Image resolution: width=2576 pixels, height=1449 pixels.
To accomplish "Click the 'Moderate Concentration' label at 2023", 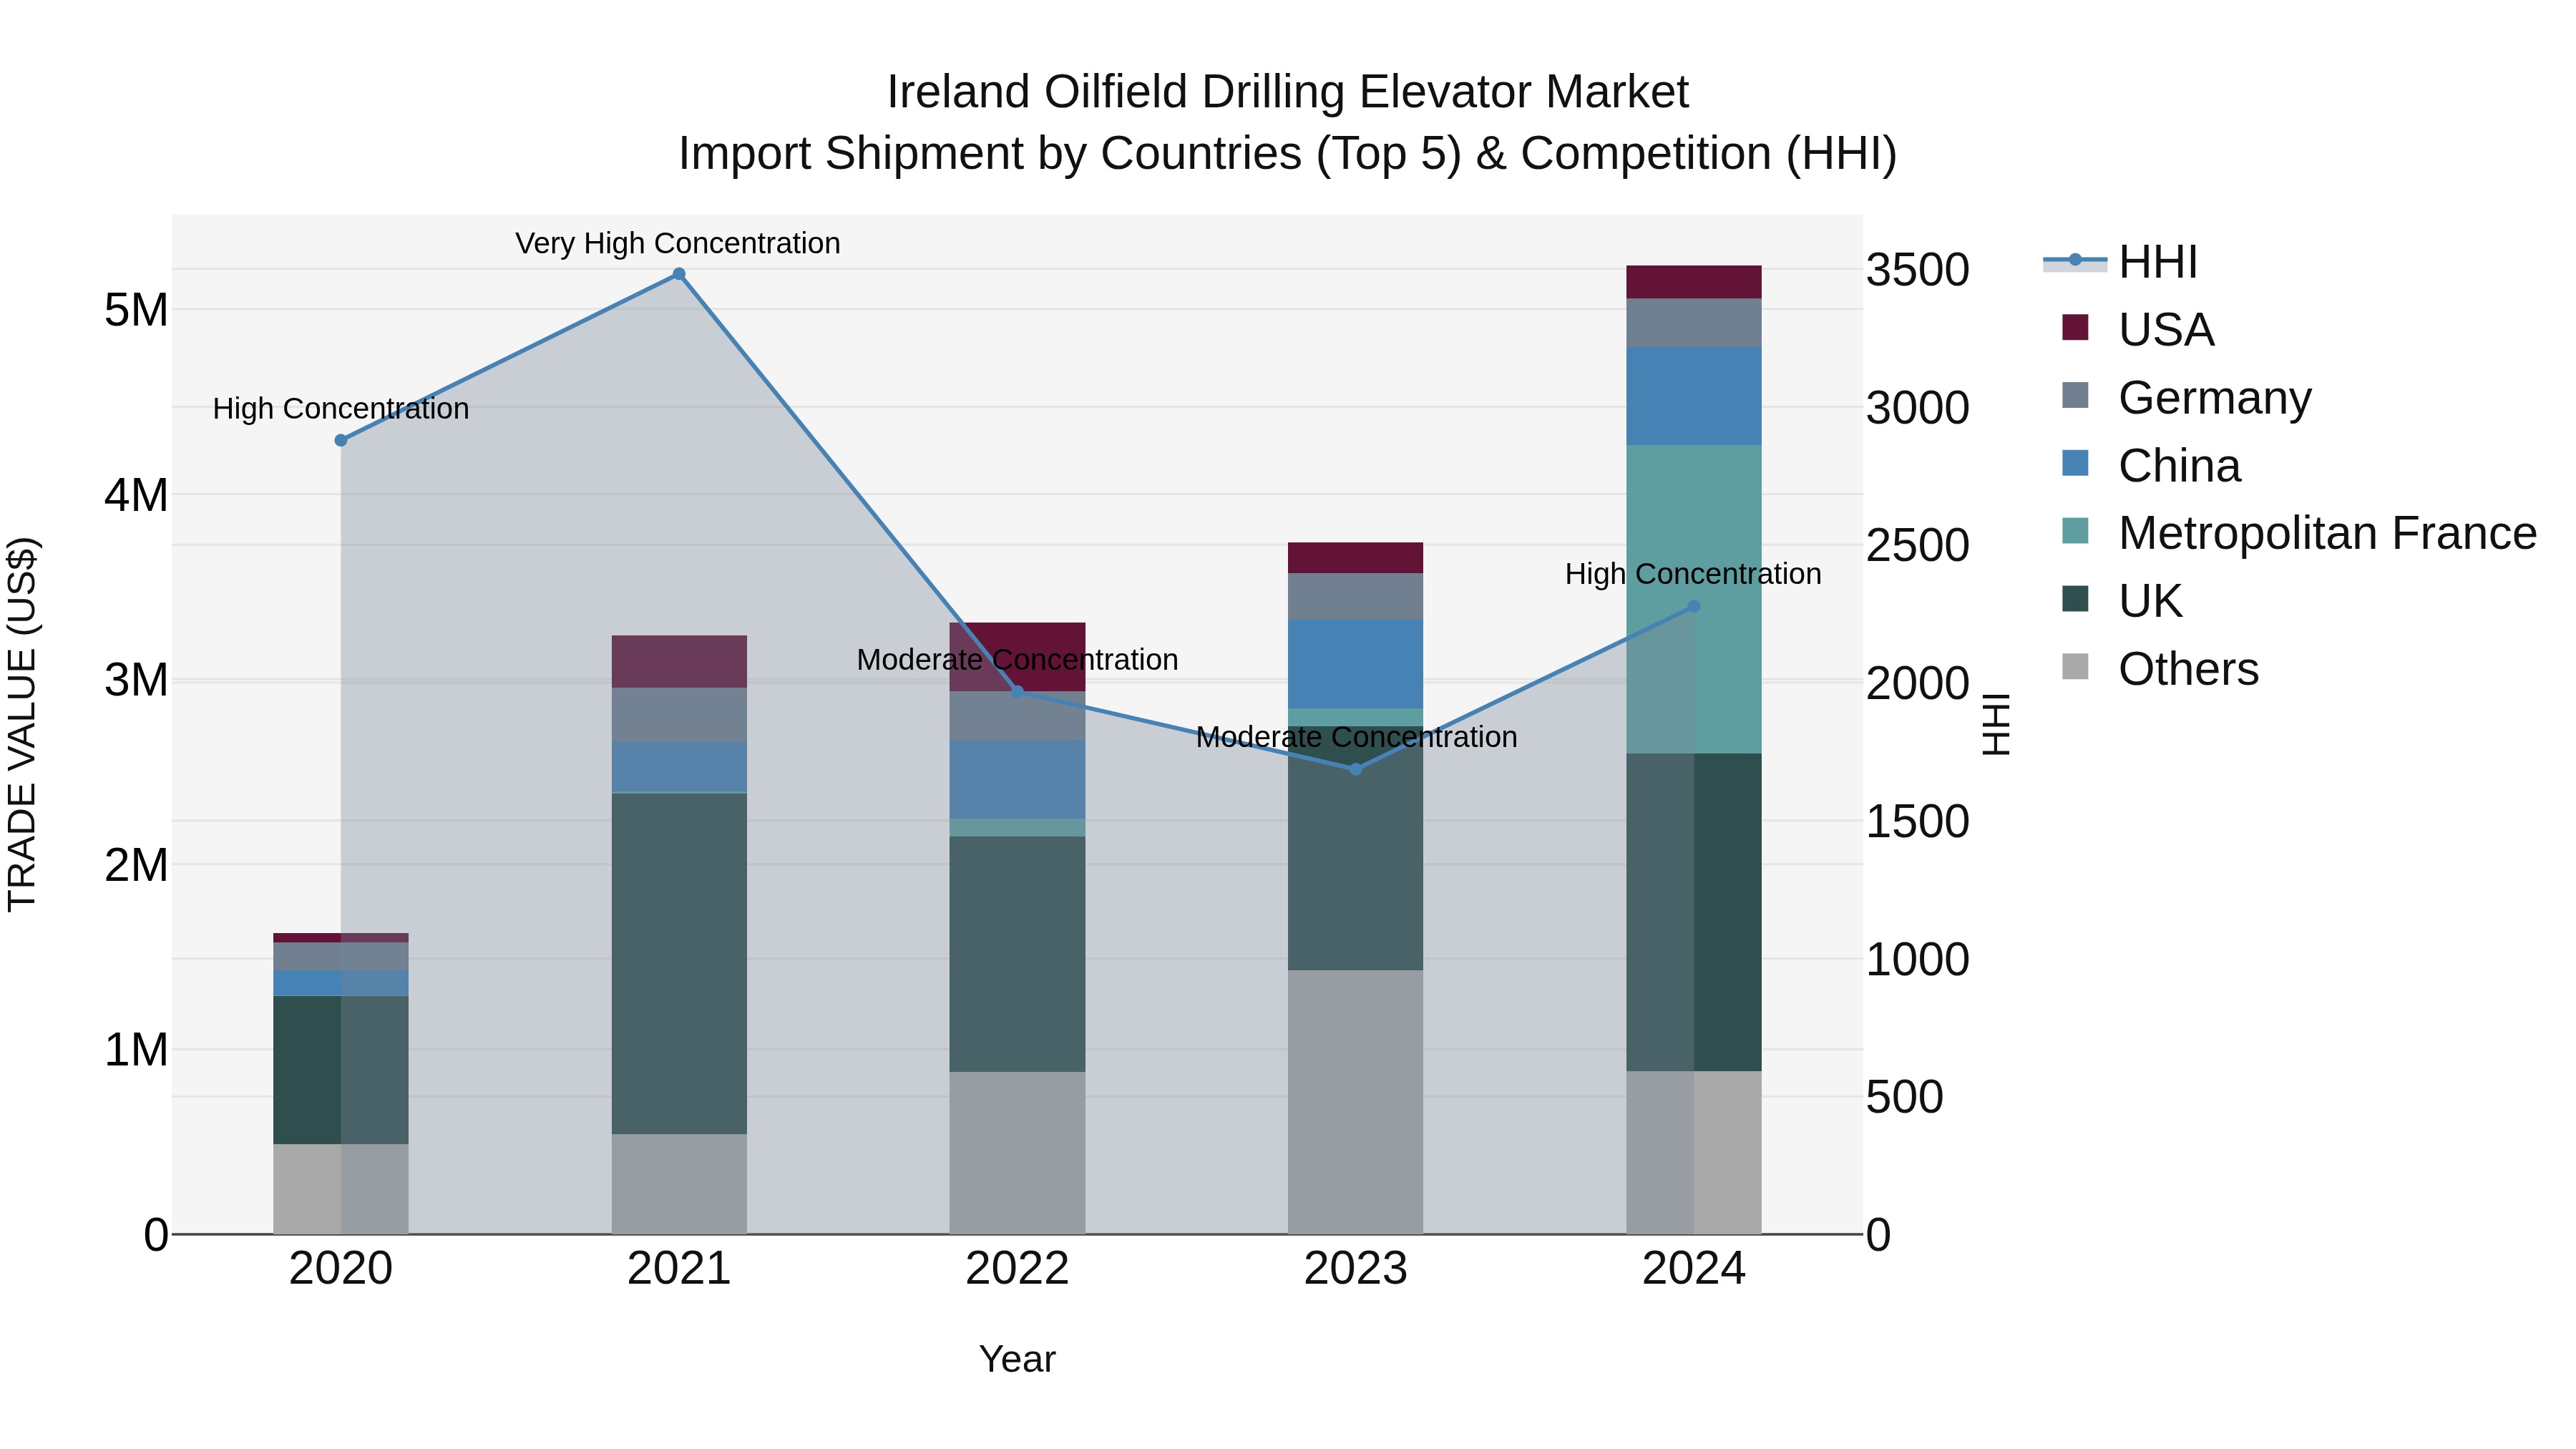I will [x=1357, y=737].
